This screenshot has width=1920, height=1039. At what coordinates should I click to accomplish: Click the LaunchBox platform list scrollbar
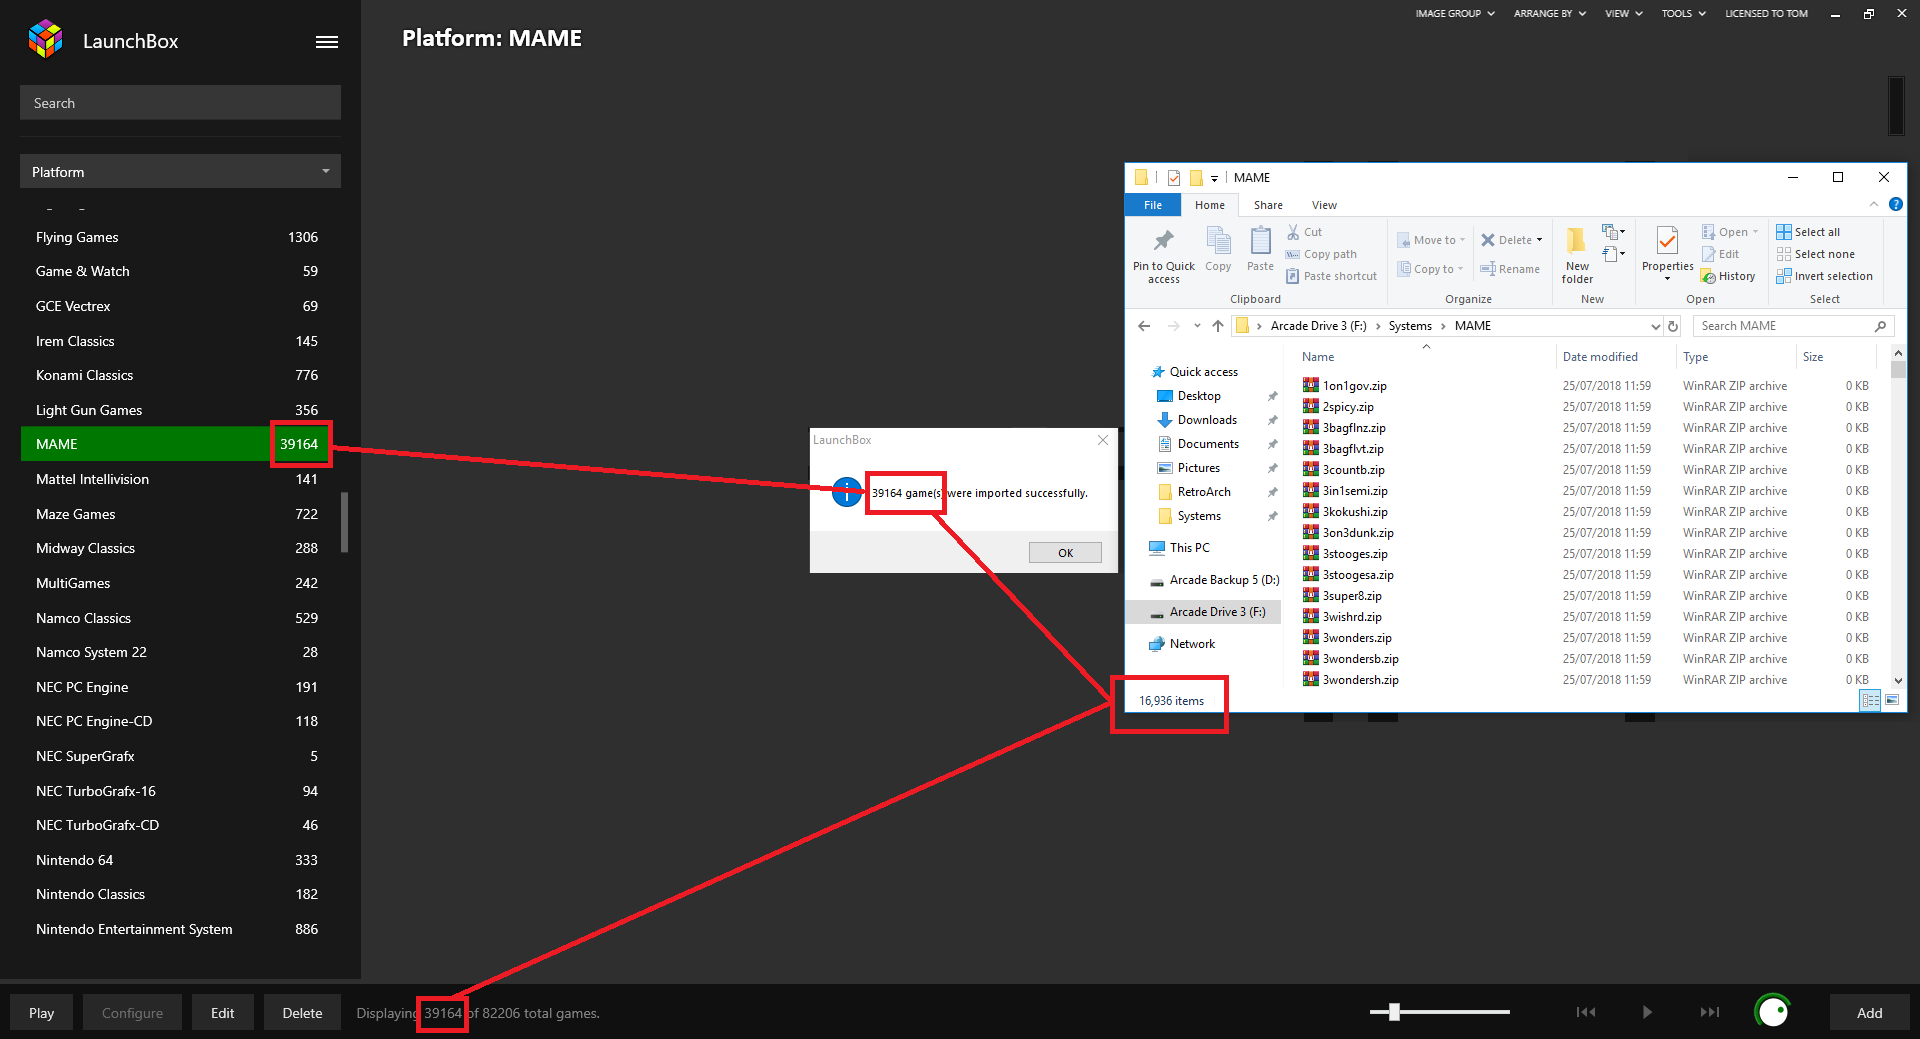(x=344, y=522)
